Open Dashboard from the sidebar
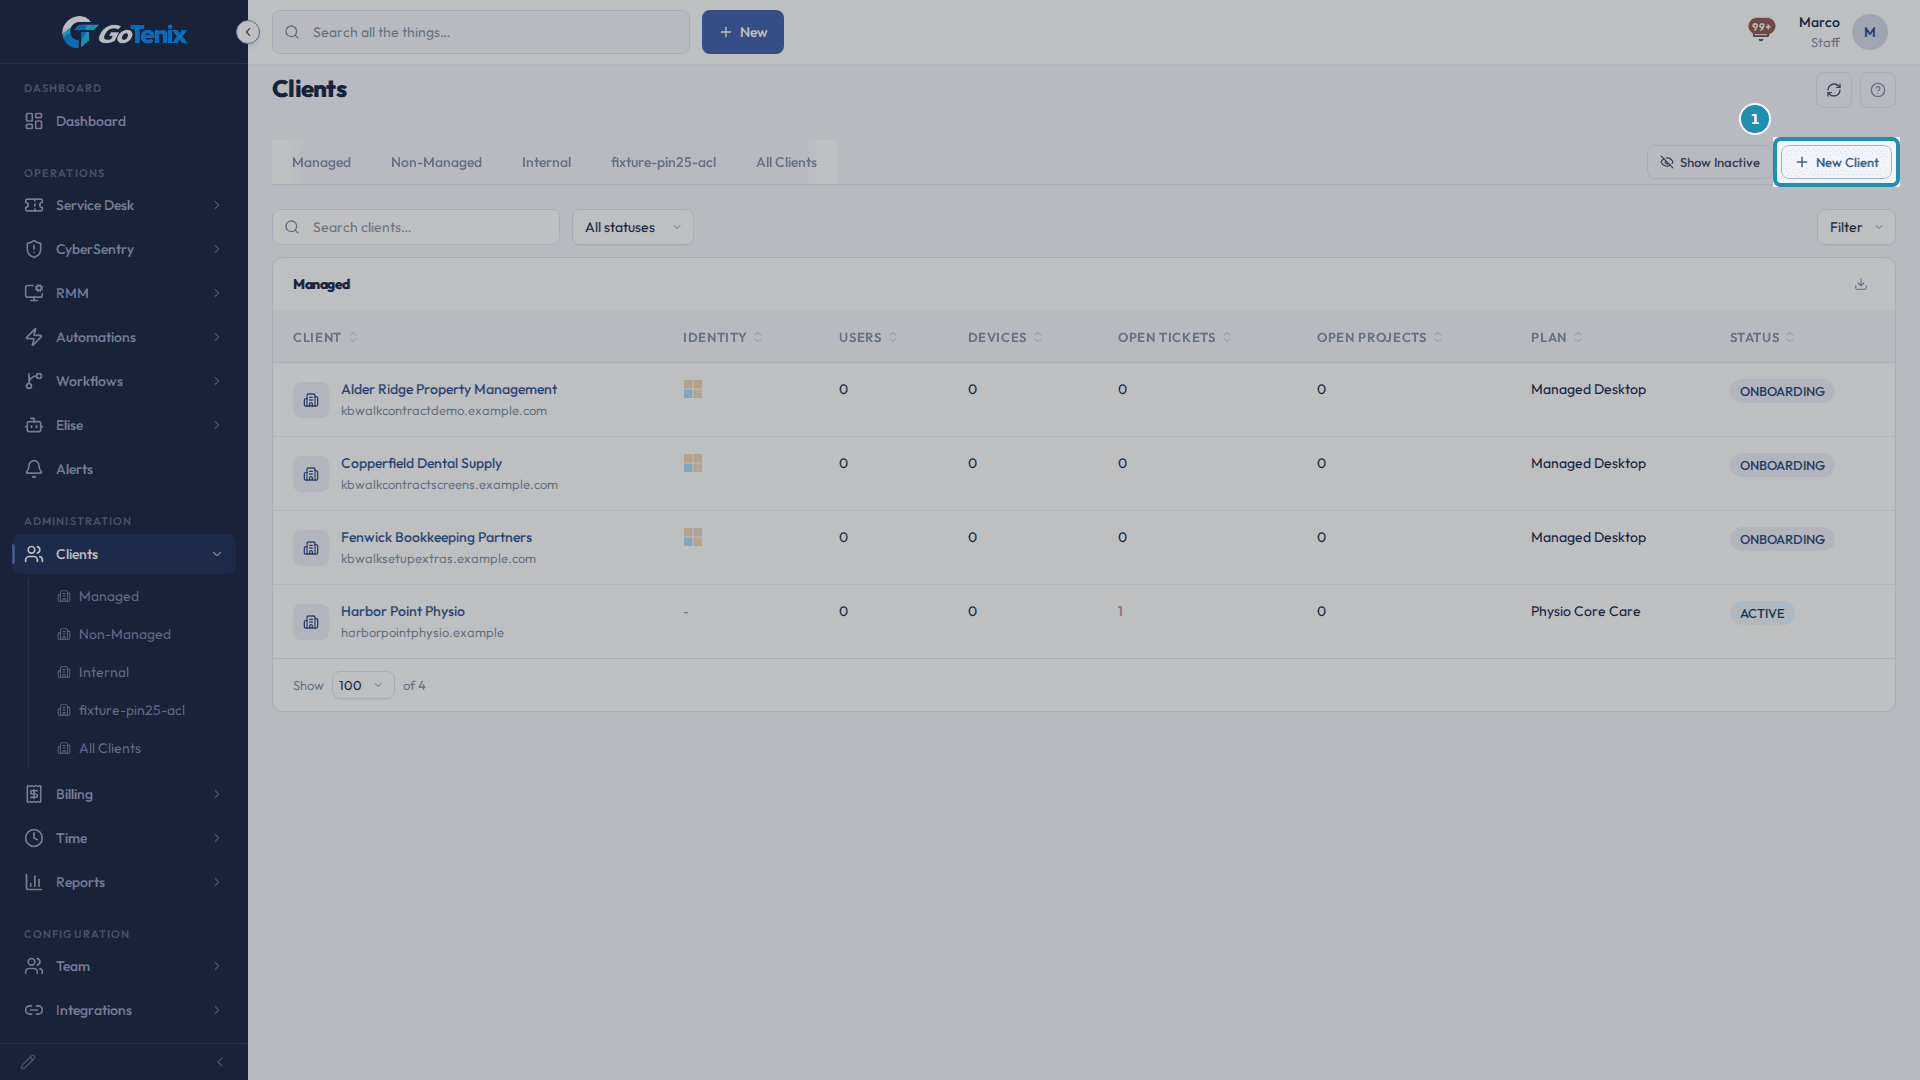This screenshot has height=1080, width=1920. coord(124,121)
